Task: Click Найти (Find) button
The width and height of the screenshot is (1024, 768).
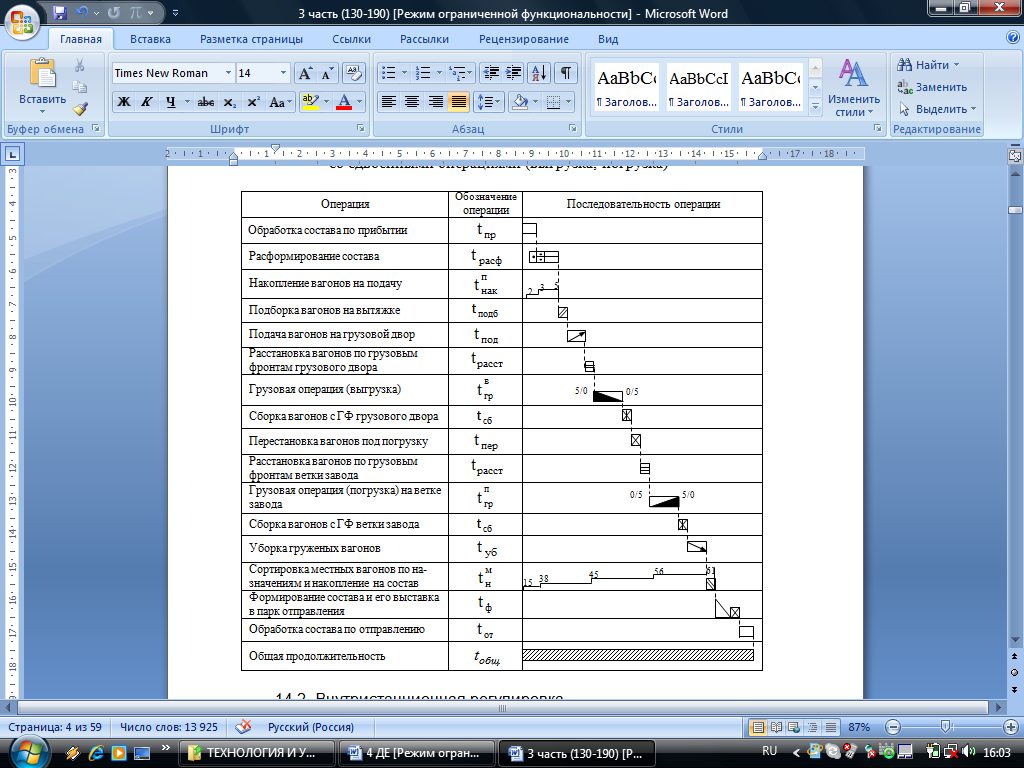Action: tap(928, 65)
